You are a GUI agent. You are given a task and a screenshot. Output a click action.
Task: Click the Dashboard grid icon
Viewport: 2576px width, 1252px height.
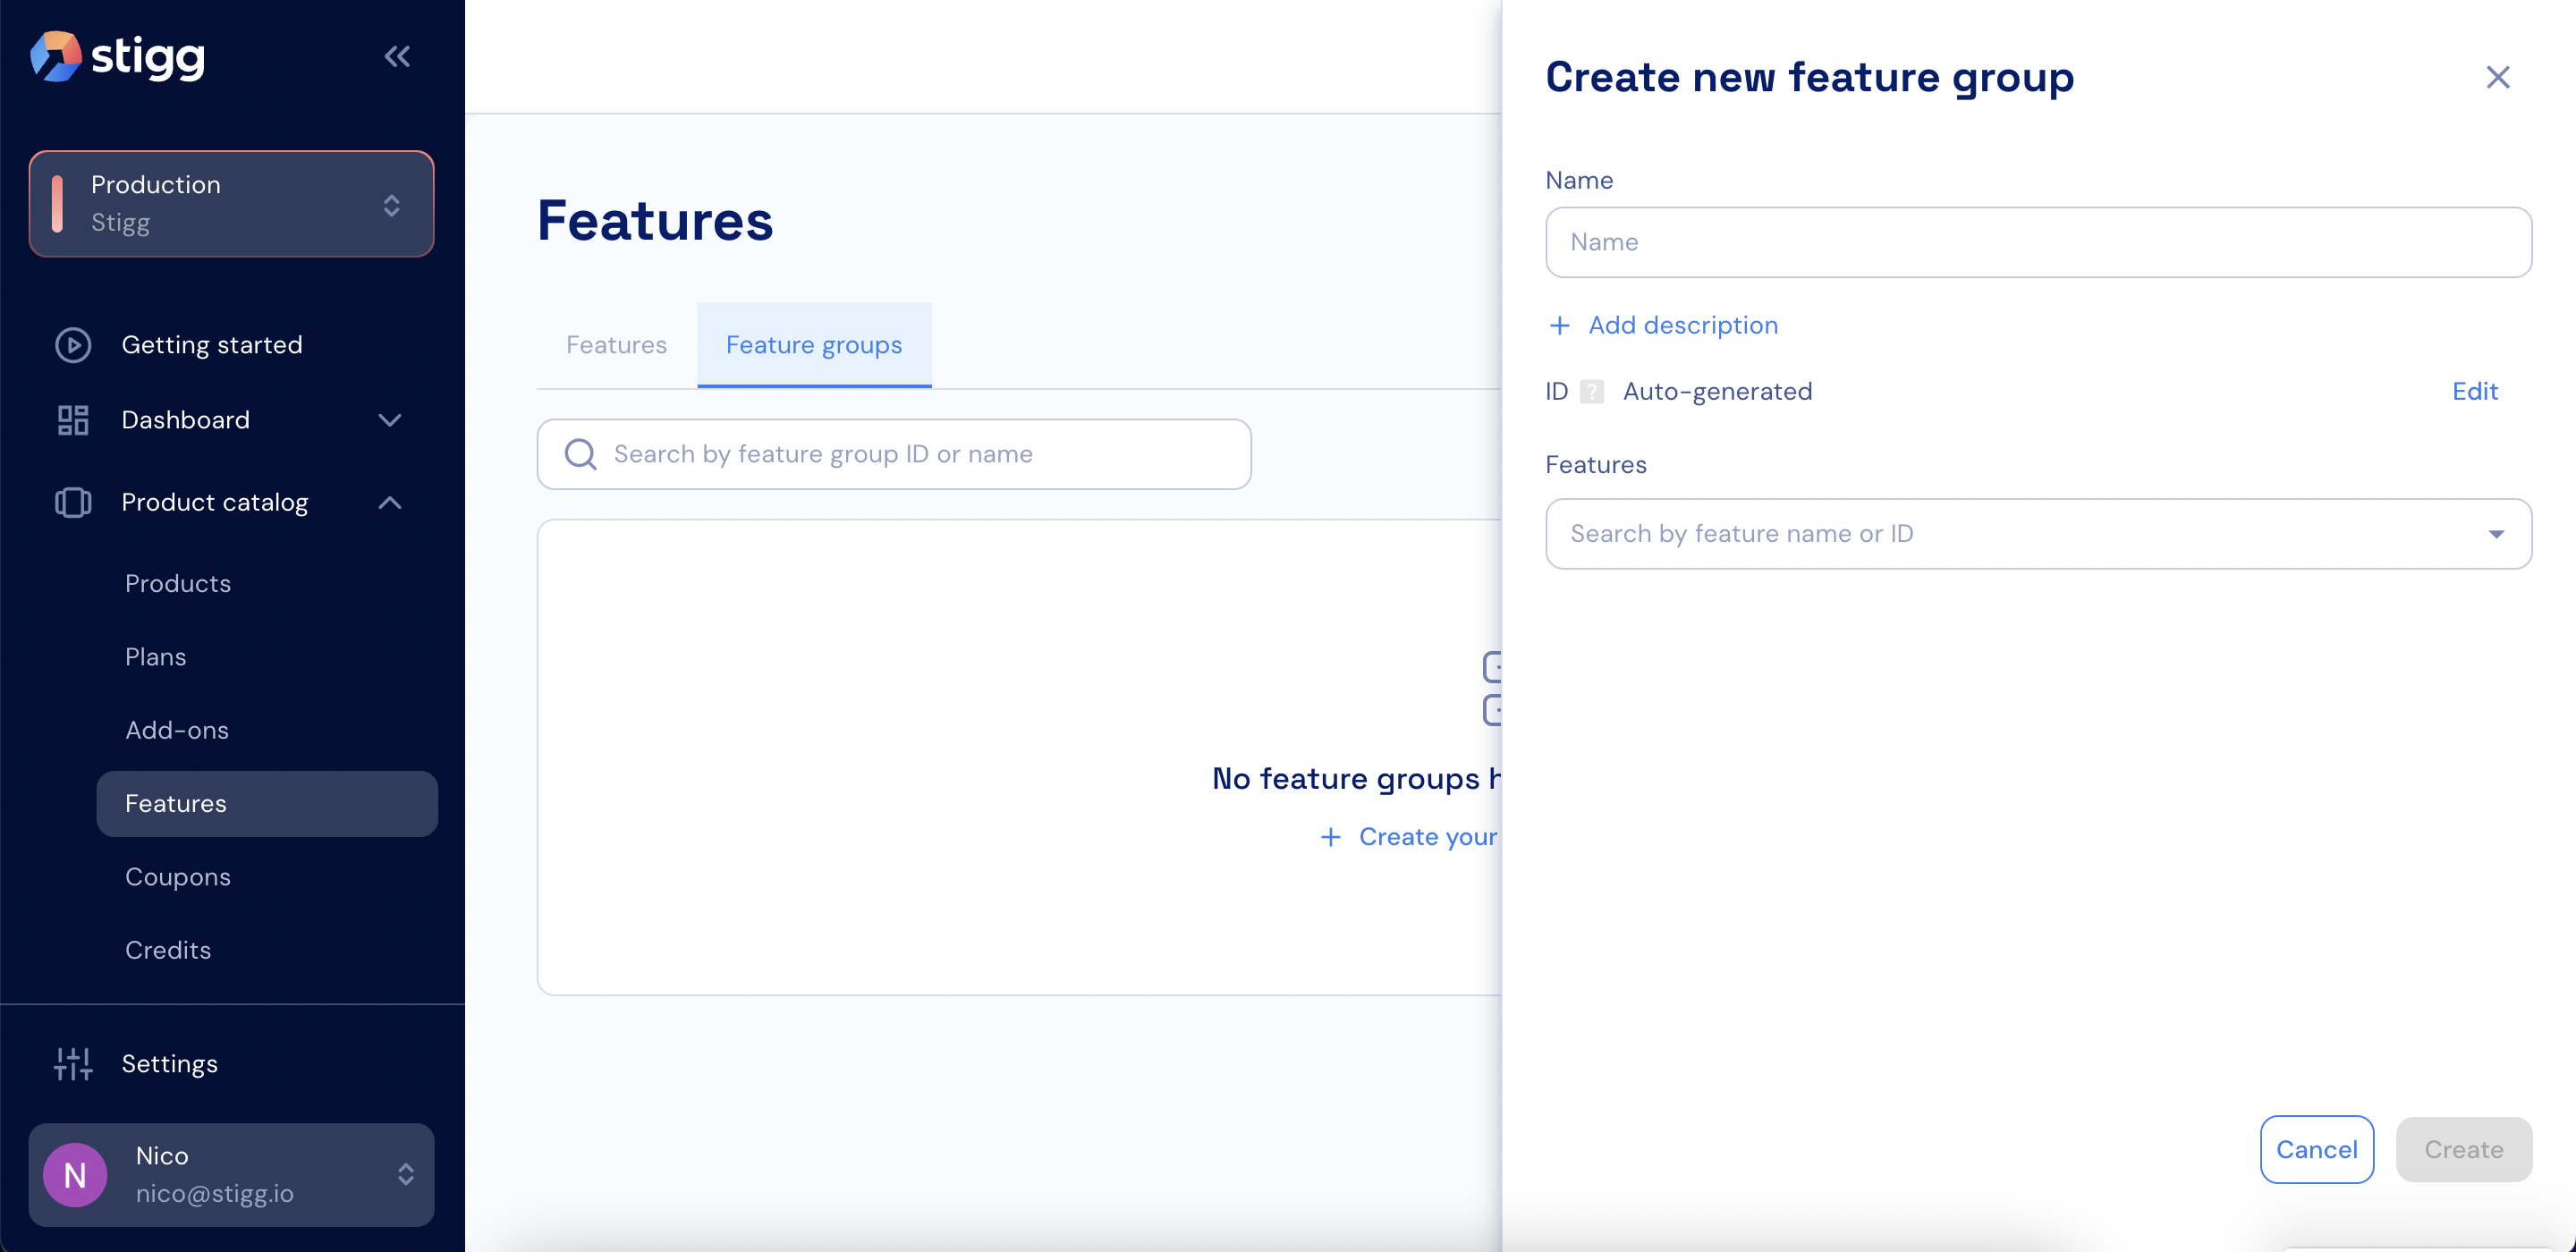pos(73,420)
